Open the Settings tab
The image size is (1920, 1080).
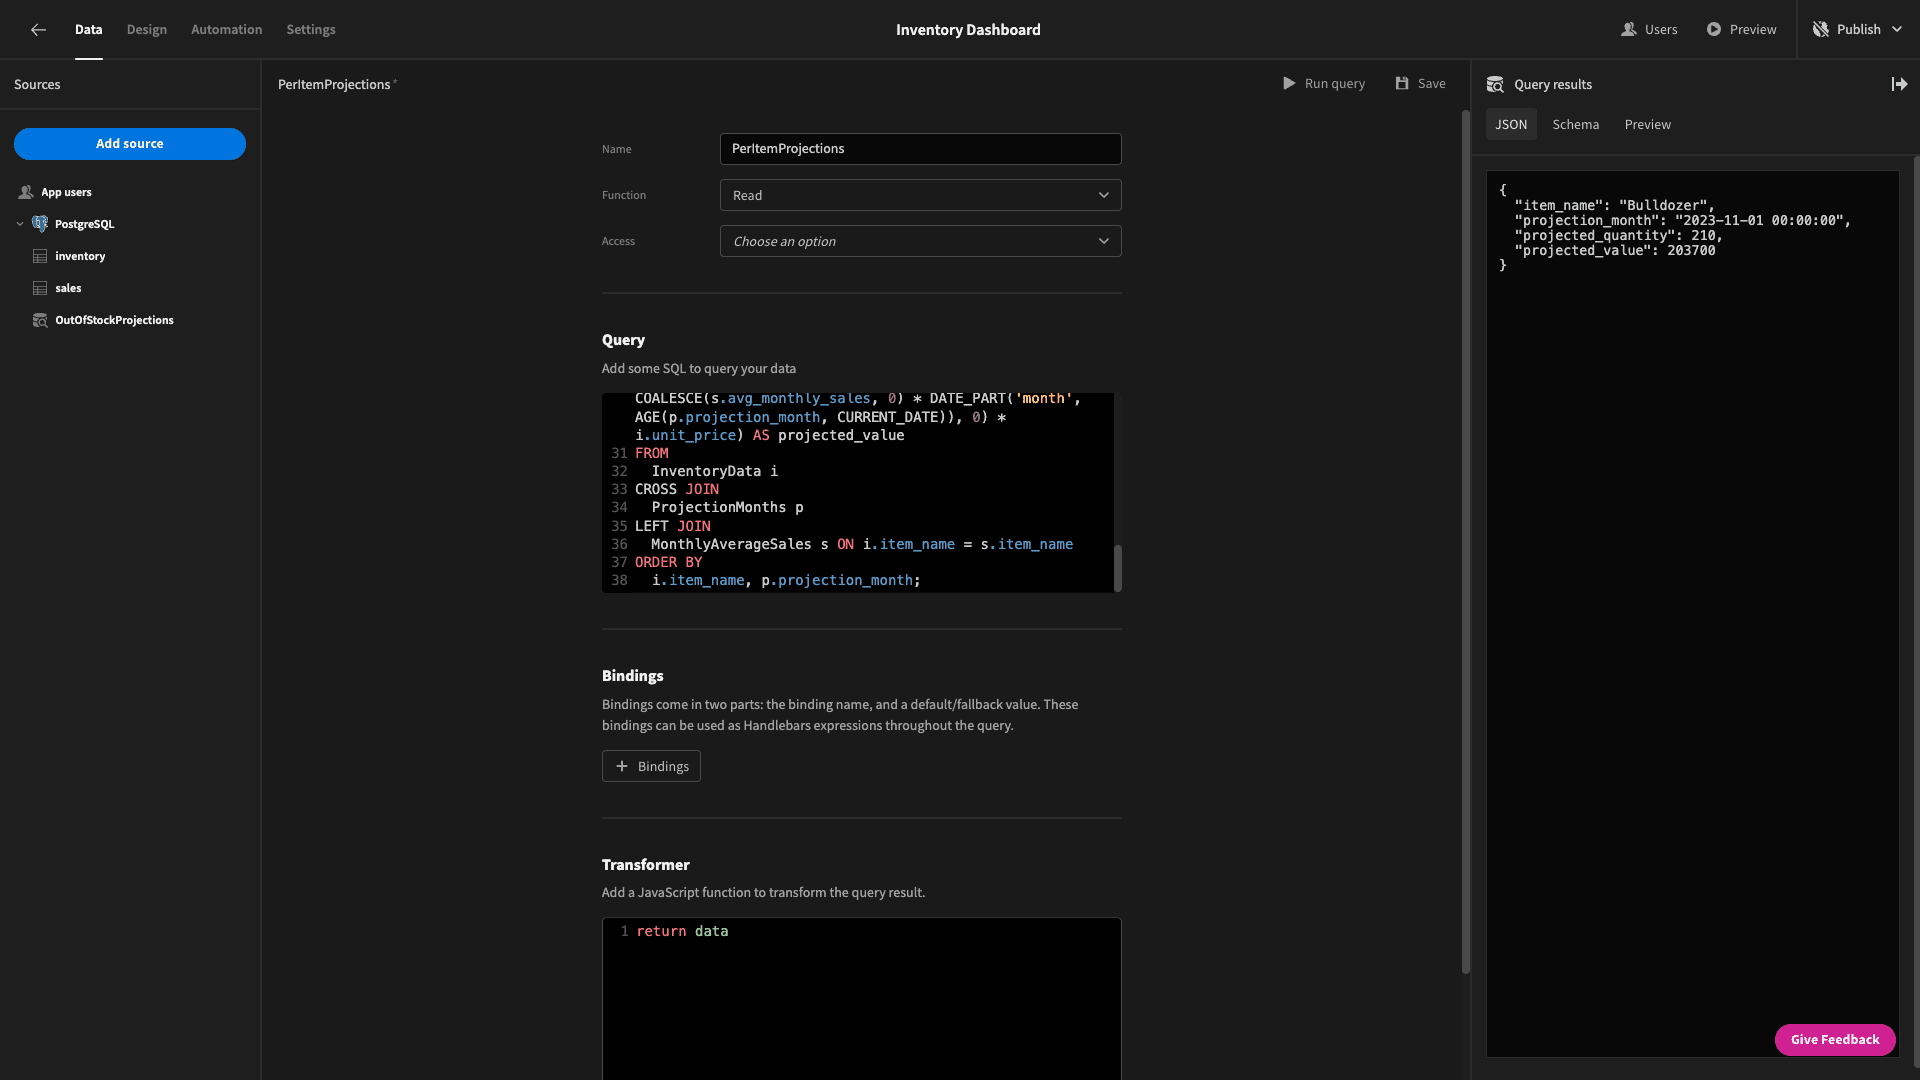[311, 30]
